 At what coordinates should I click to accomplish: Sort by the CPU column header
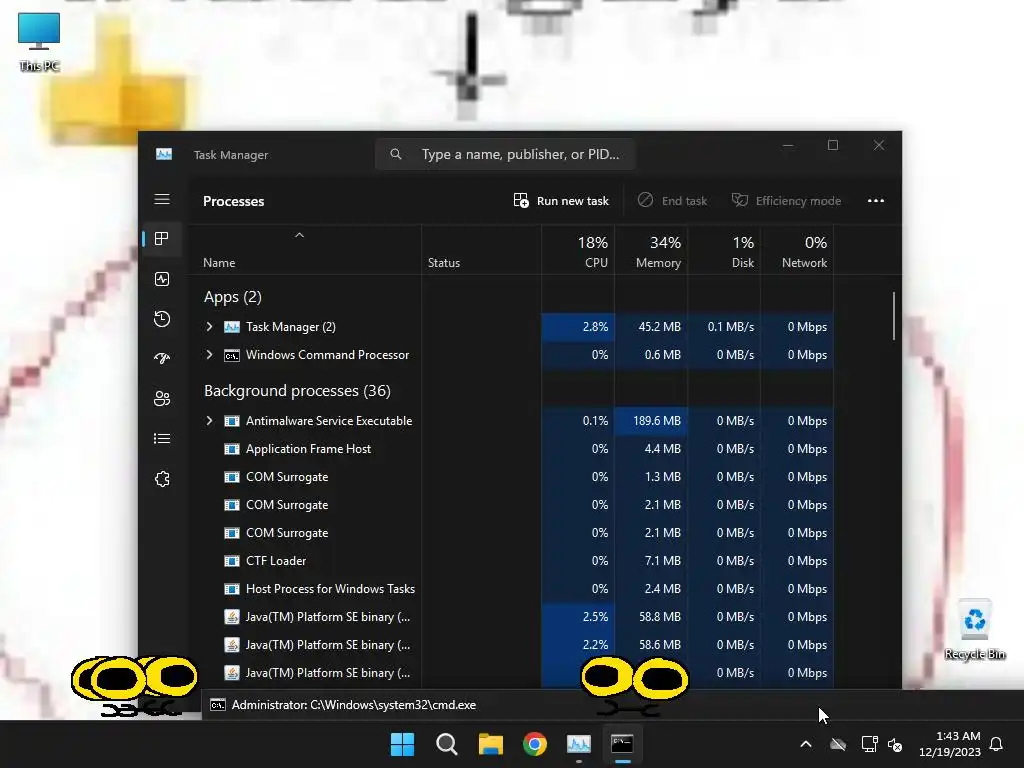(579, 251)
